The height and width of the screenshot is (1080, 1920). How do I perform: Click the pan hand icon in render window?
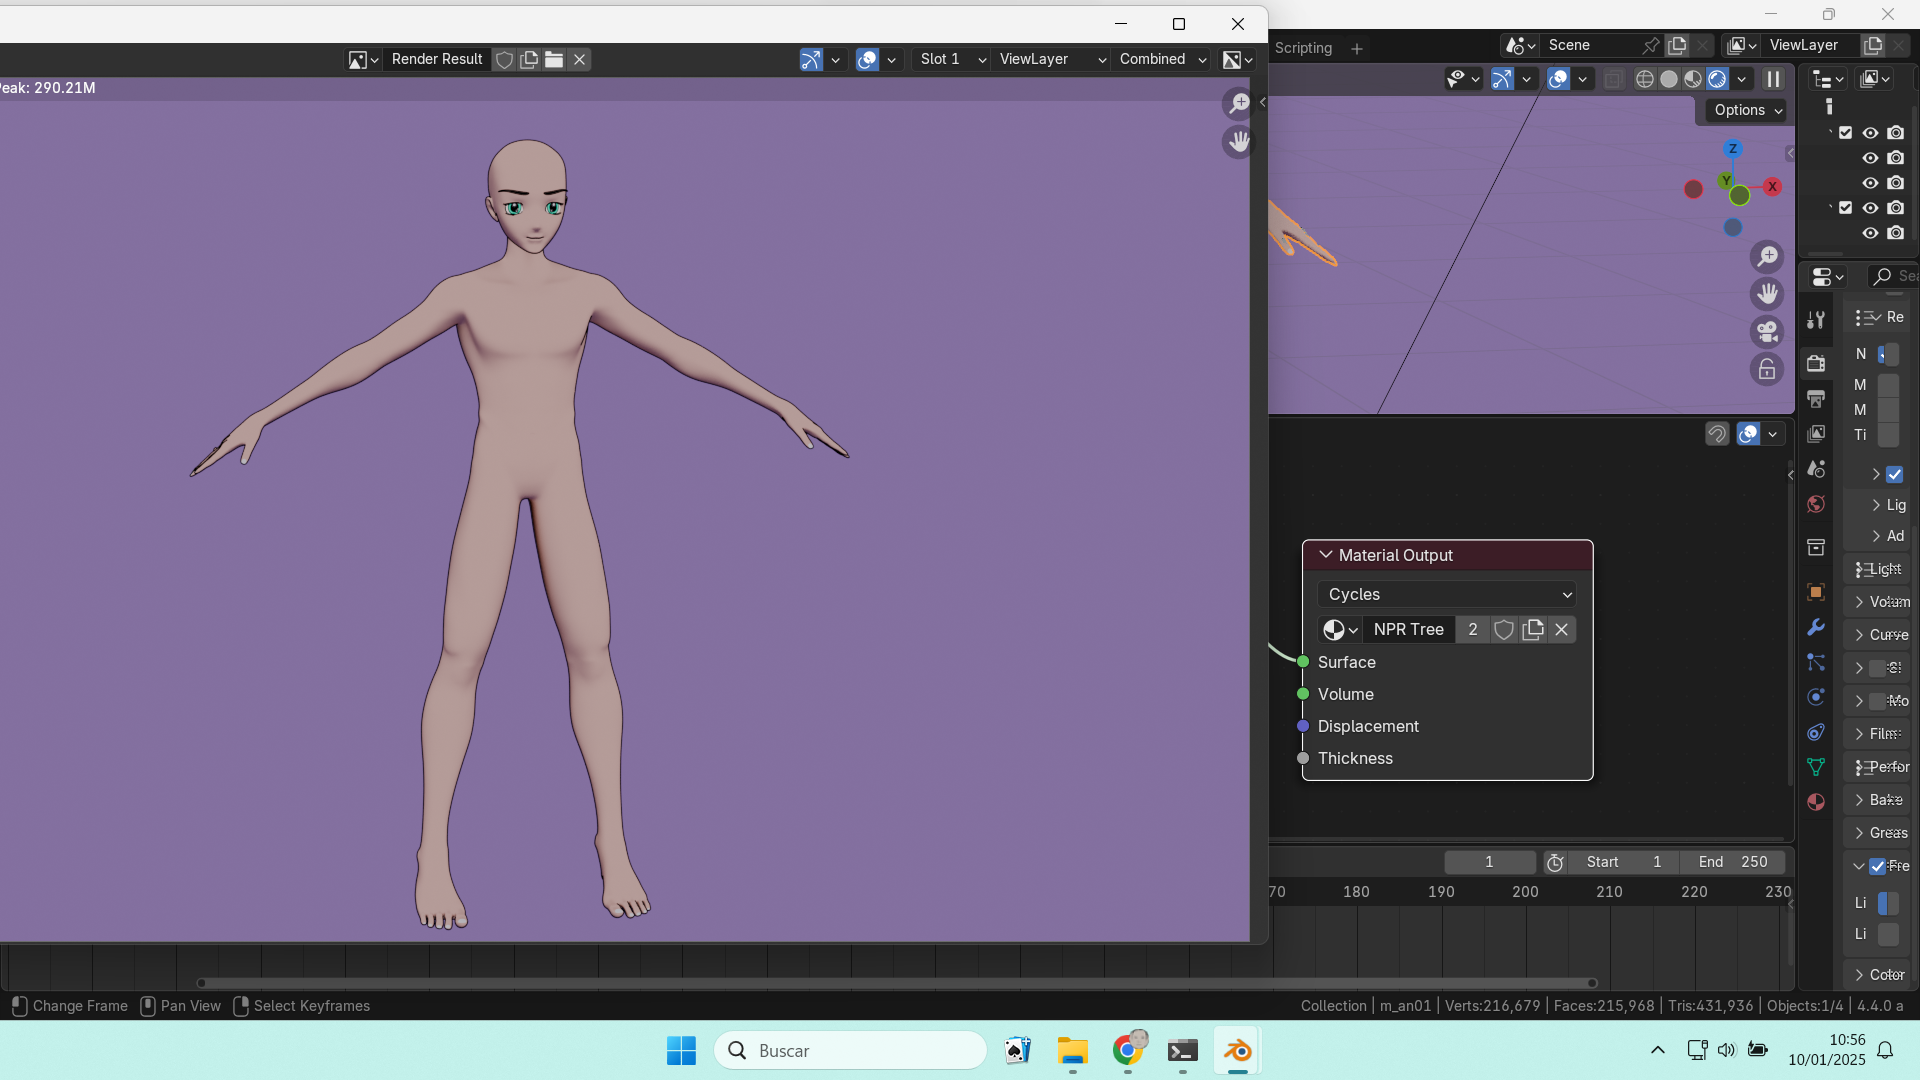(1239, 142)
